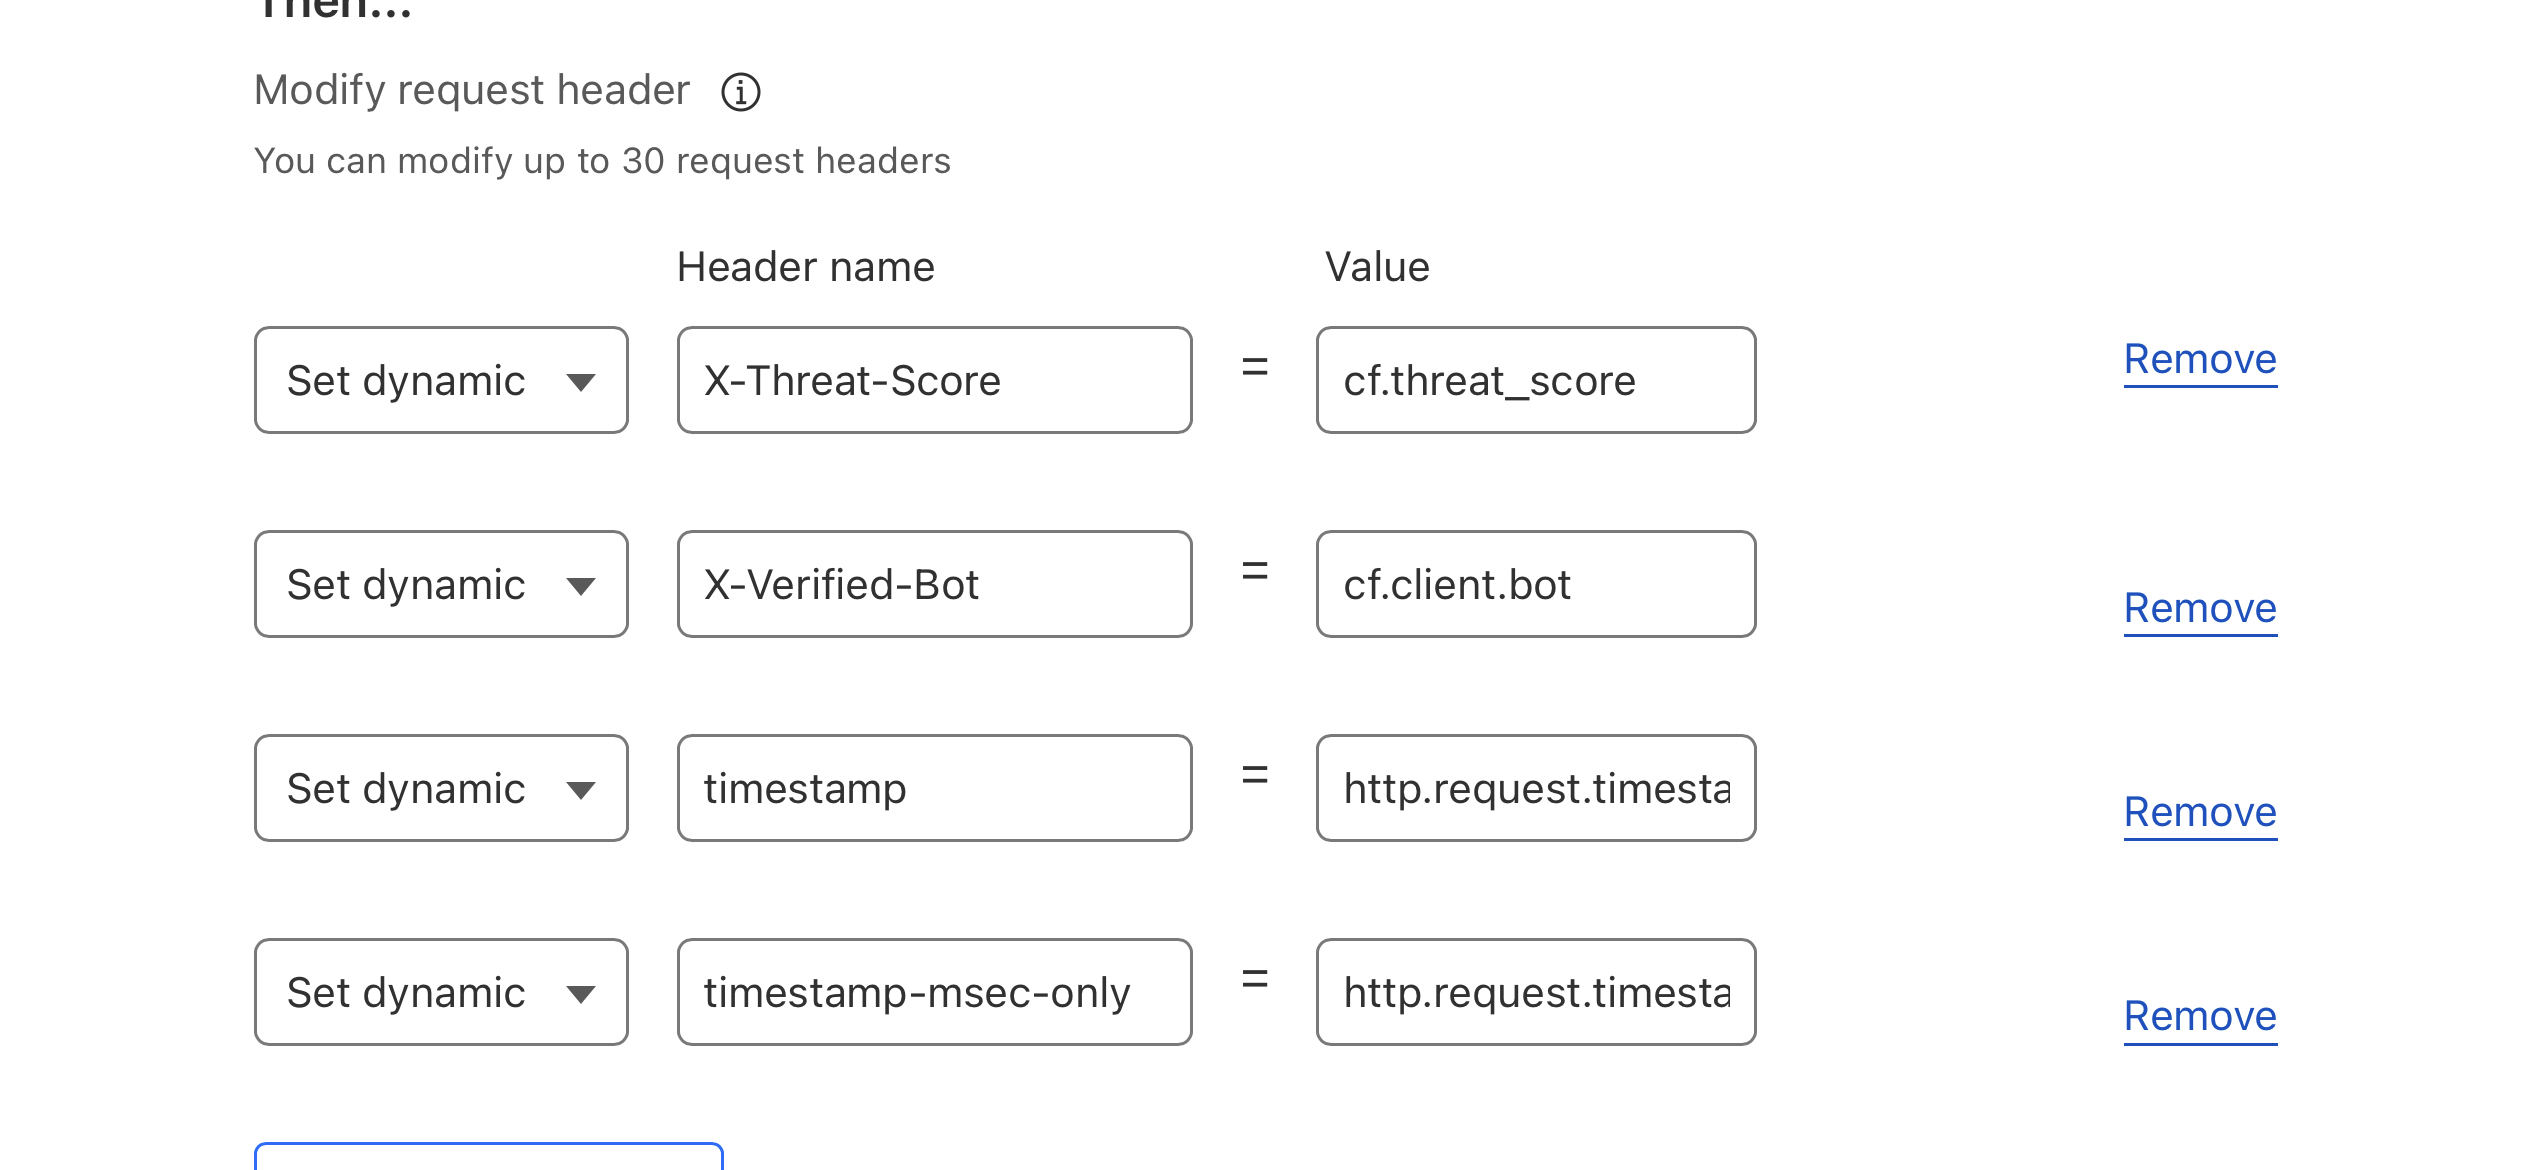Remove the timestamp-msec-only header row
Image resolution: width=2532 pixels, height=1170 pixels.
[x=2200, y=1016]
